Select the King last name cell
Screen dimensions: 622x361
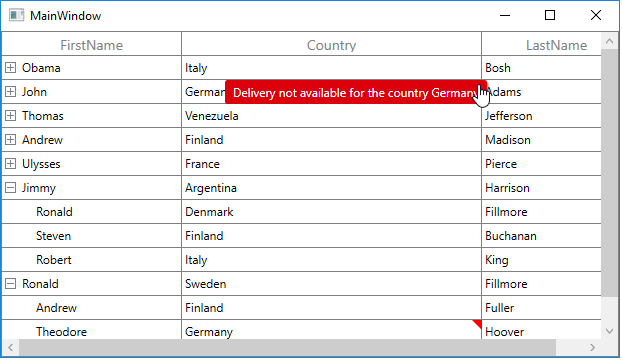[542, 260]
